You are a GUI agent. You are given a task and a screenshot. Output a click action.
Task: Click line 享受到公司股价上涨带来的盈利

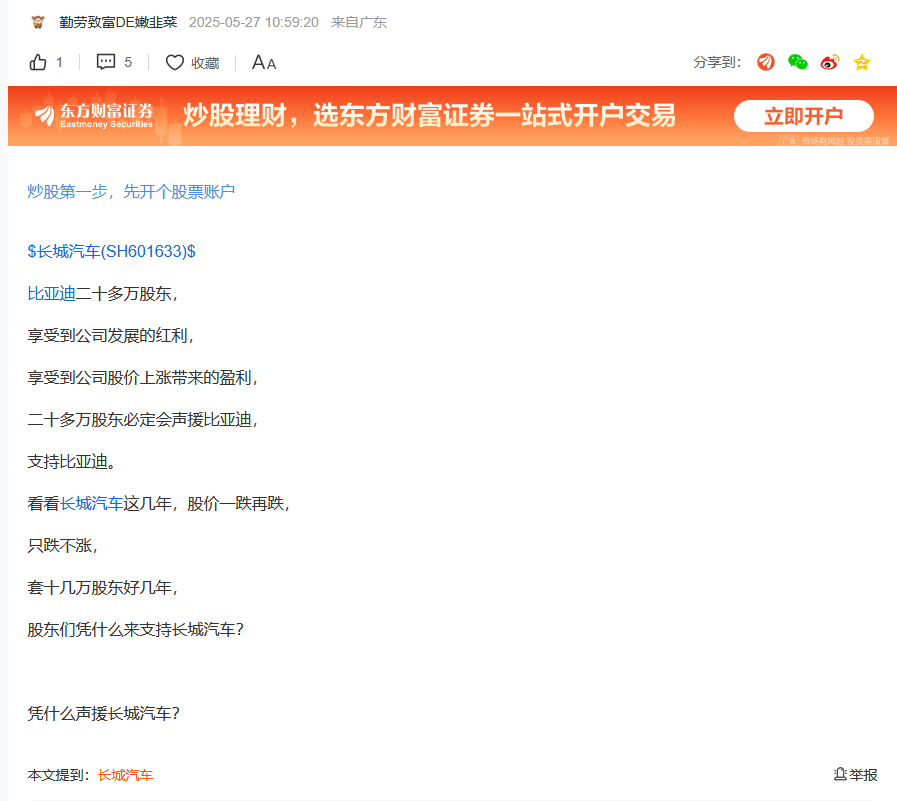(142, 378)
